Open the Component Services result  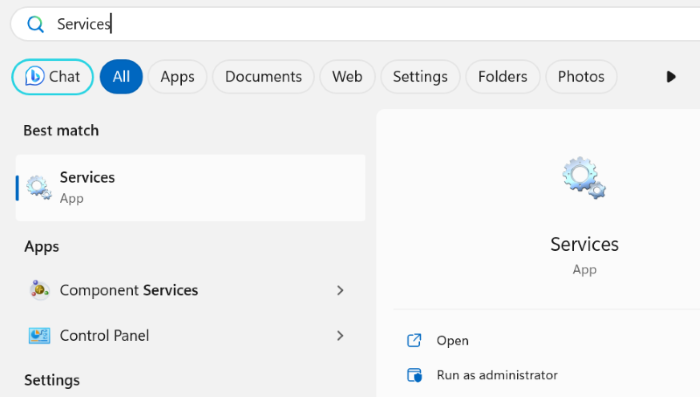(191, 290)
